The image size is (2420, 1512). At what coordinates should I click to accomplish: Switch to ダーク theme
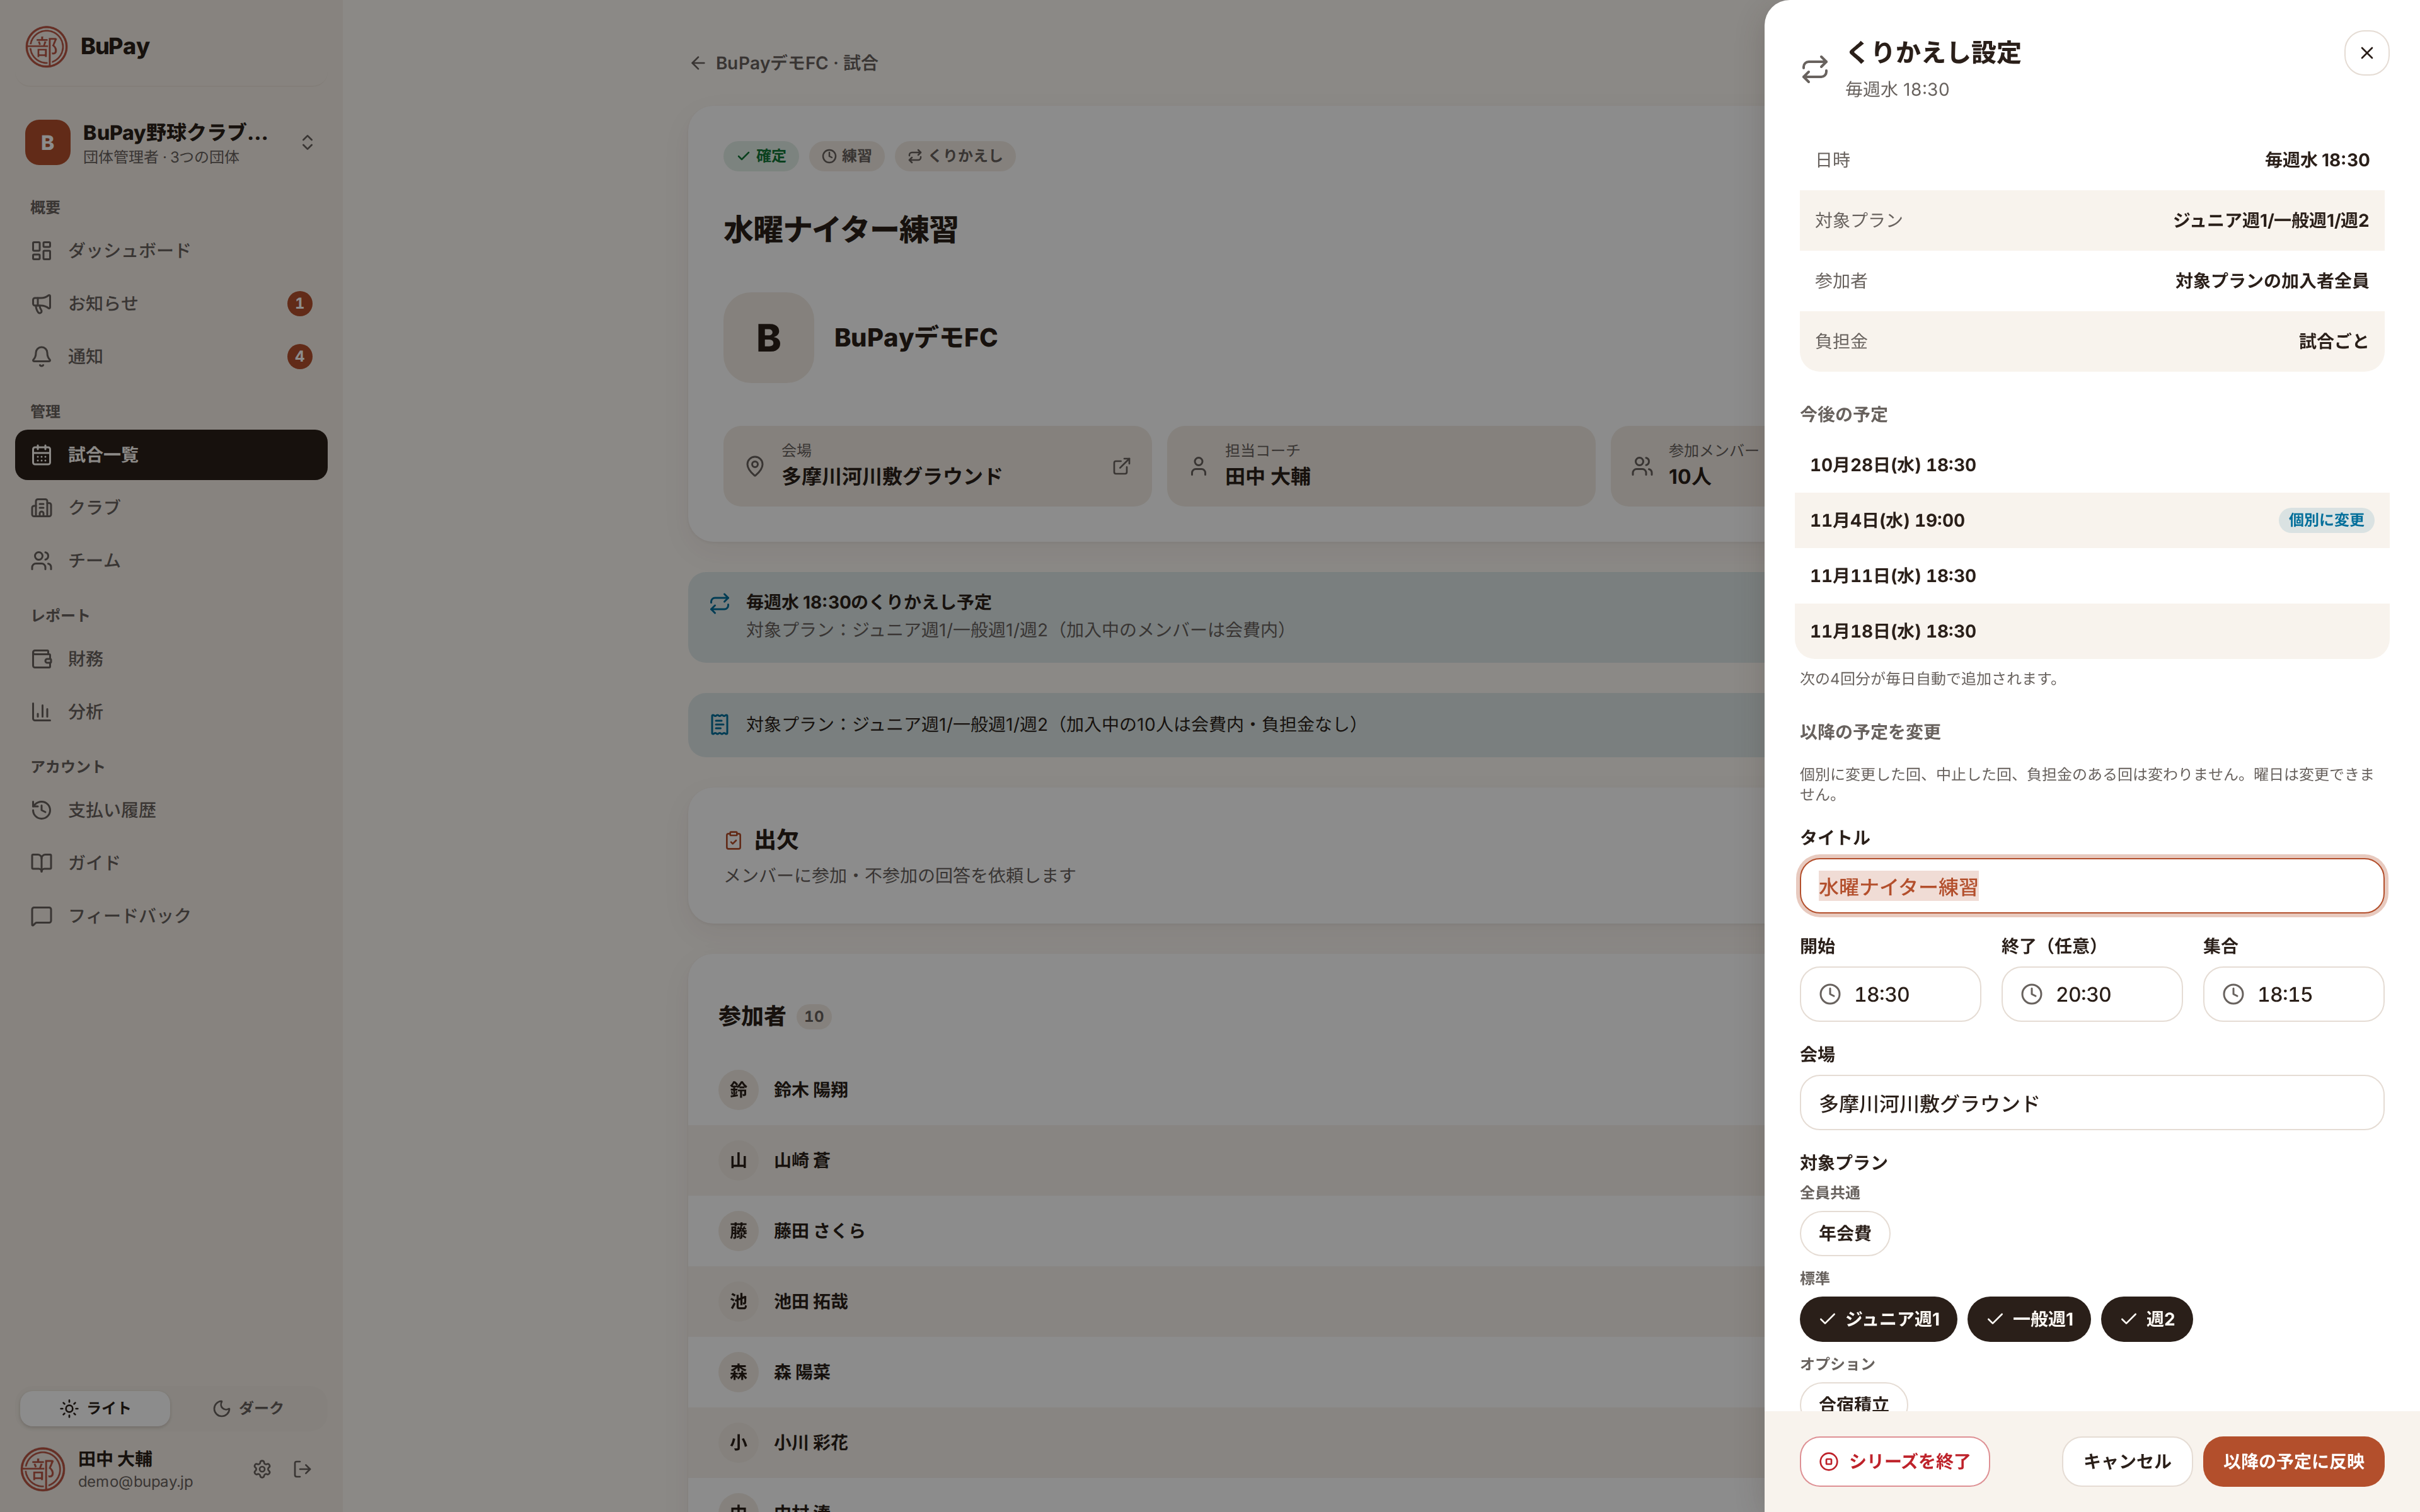click(x=248, y=1408)
